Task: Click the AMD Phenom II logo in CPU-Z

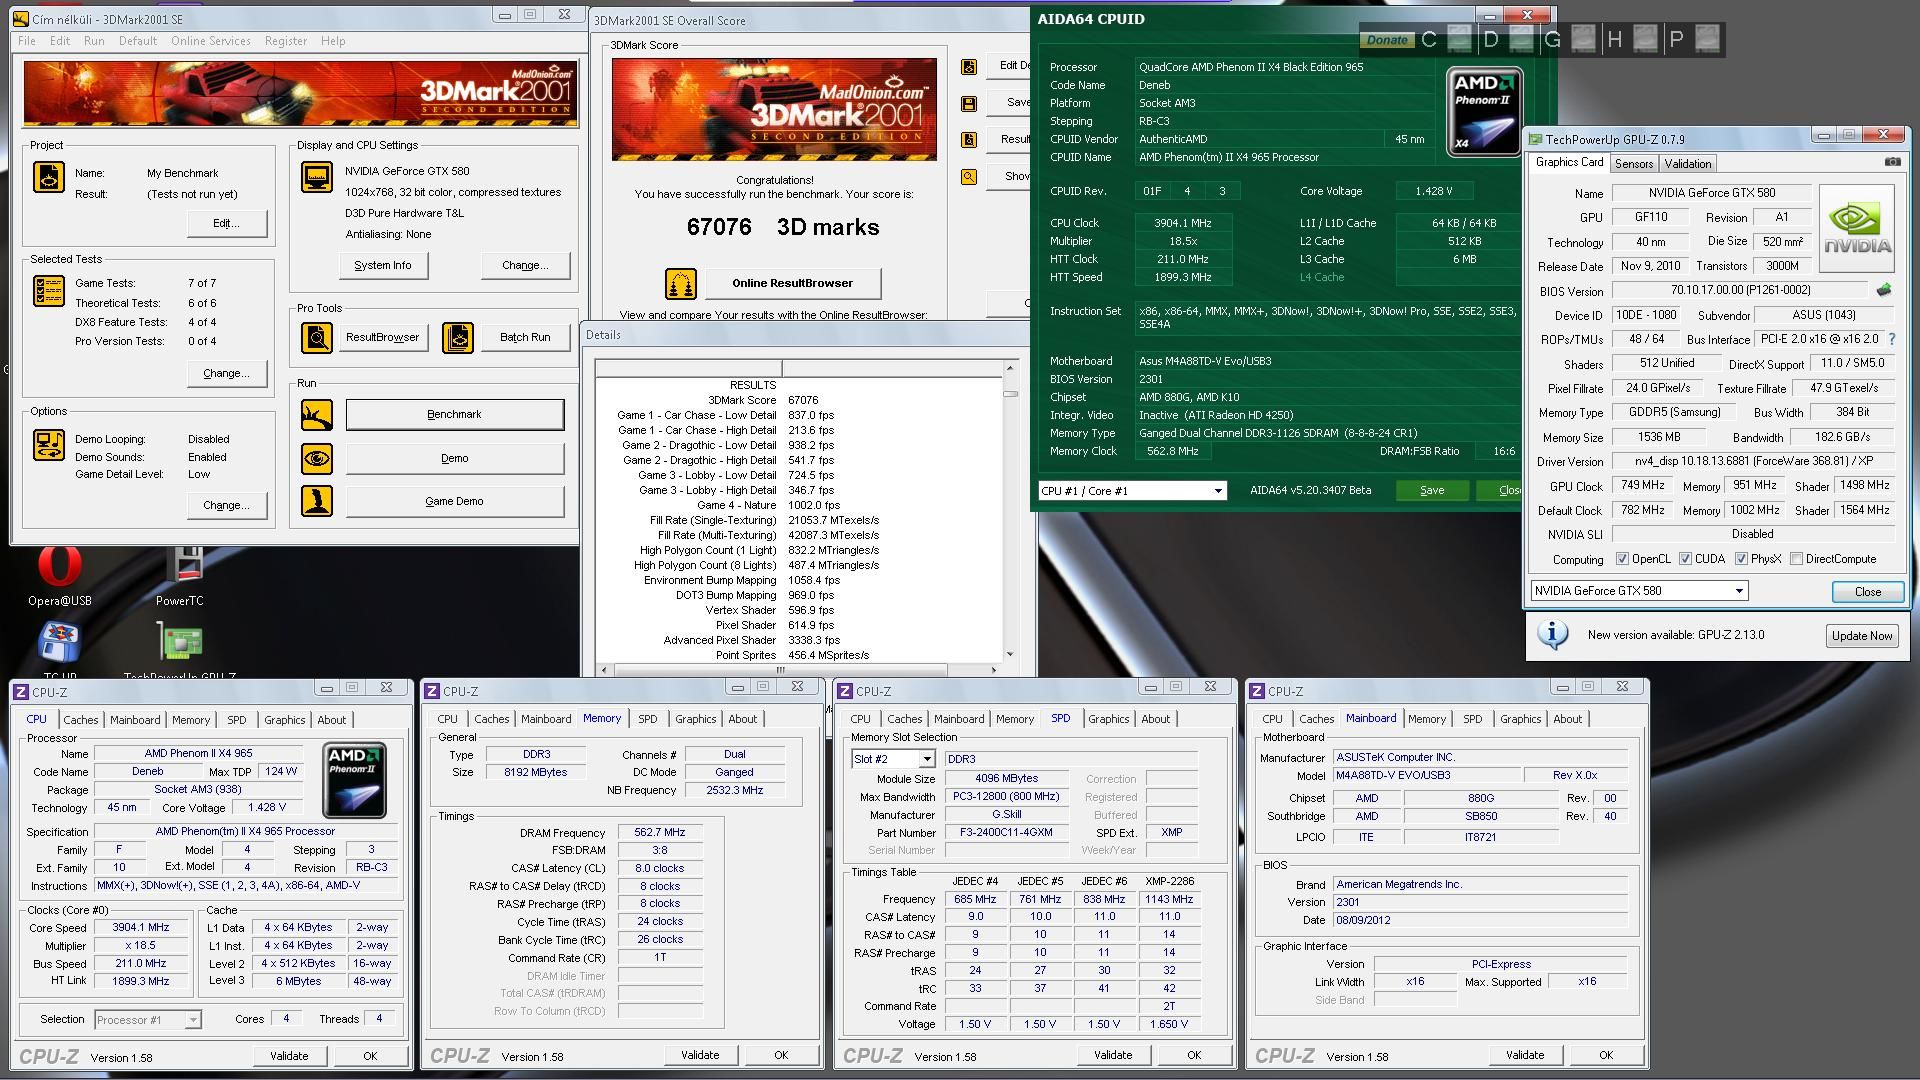Action: (x=354, y=779)
